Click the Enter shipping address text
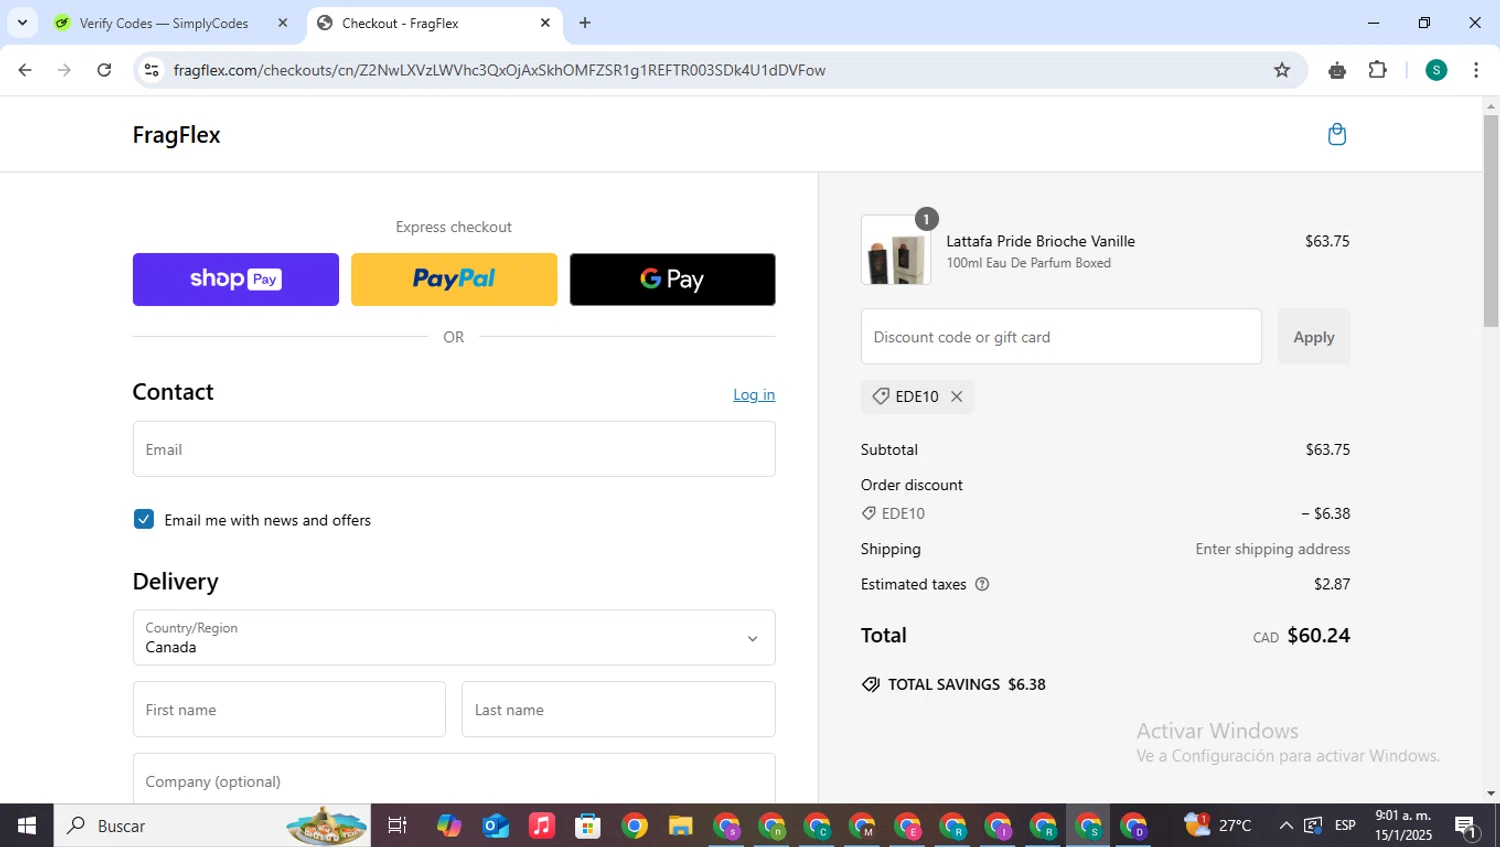The width and height of the screenshot is (1500, 847). point(1272,549)
